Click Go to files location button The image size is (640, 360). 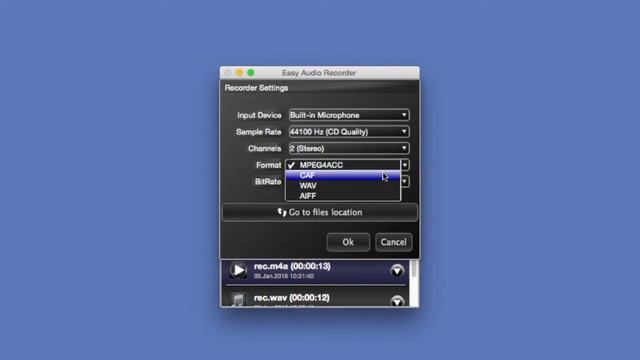tap(320, 212)
